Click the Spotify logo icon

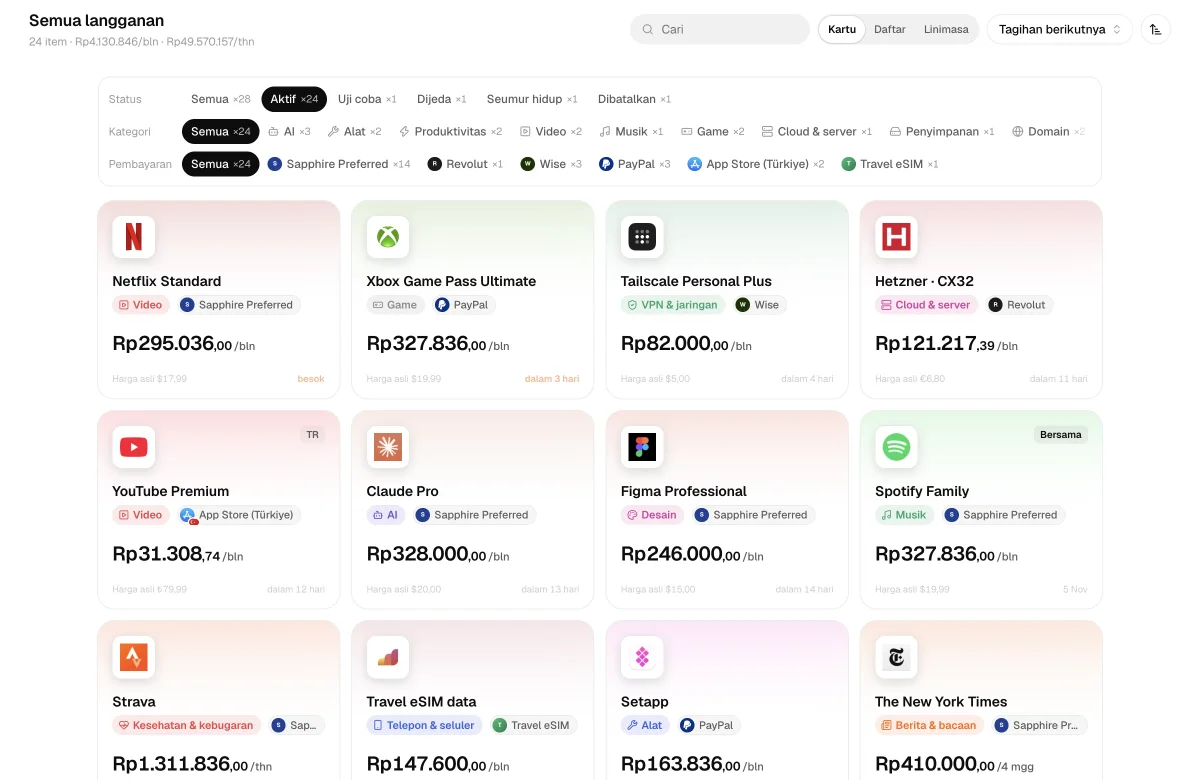pyautogui.click(x=896, y=447)
